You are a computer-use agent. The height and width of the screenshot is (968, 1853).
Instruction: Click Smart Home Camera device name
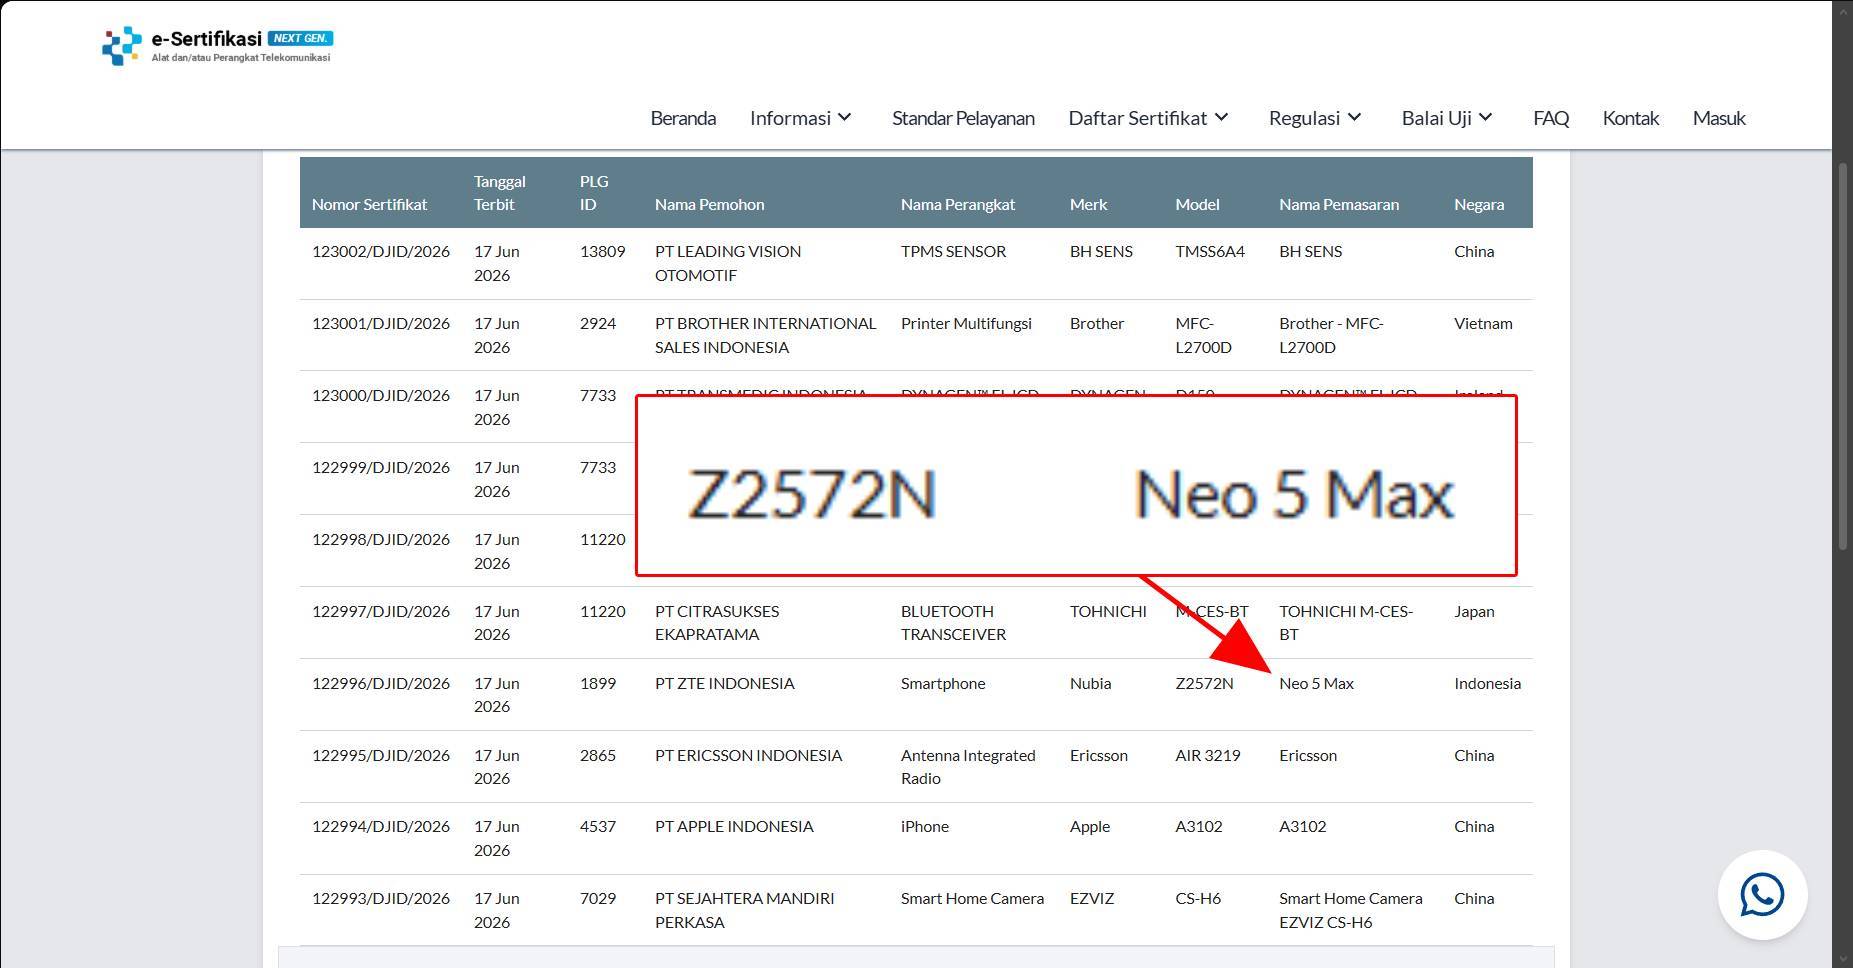coord(972,898)
